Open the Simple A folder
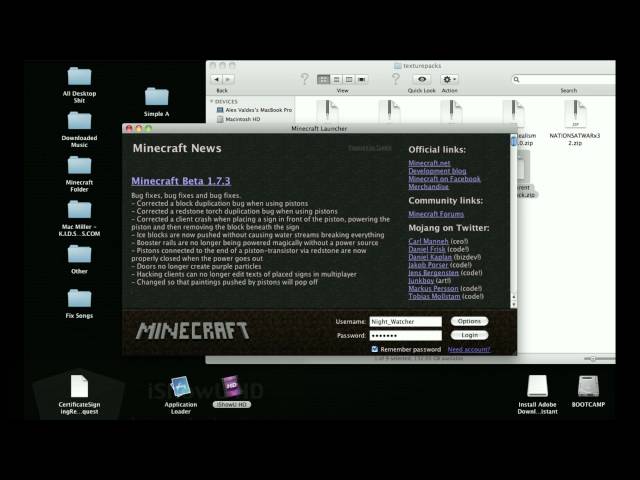This screenshot has height=480, width=640. point(156,97)
